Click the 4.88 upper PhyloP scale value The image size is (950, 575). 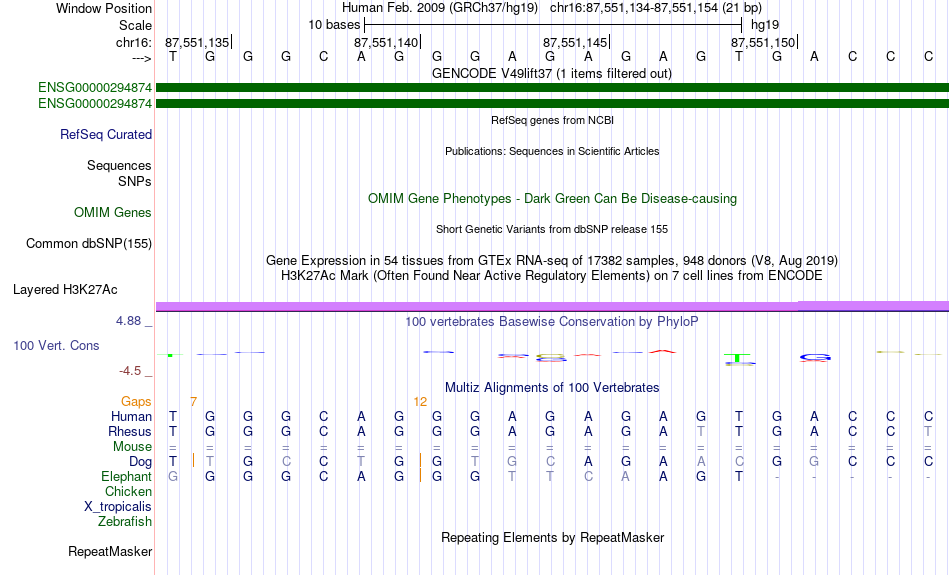coord(128,321)
